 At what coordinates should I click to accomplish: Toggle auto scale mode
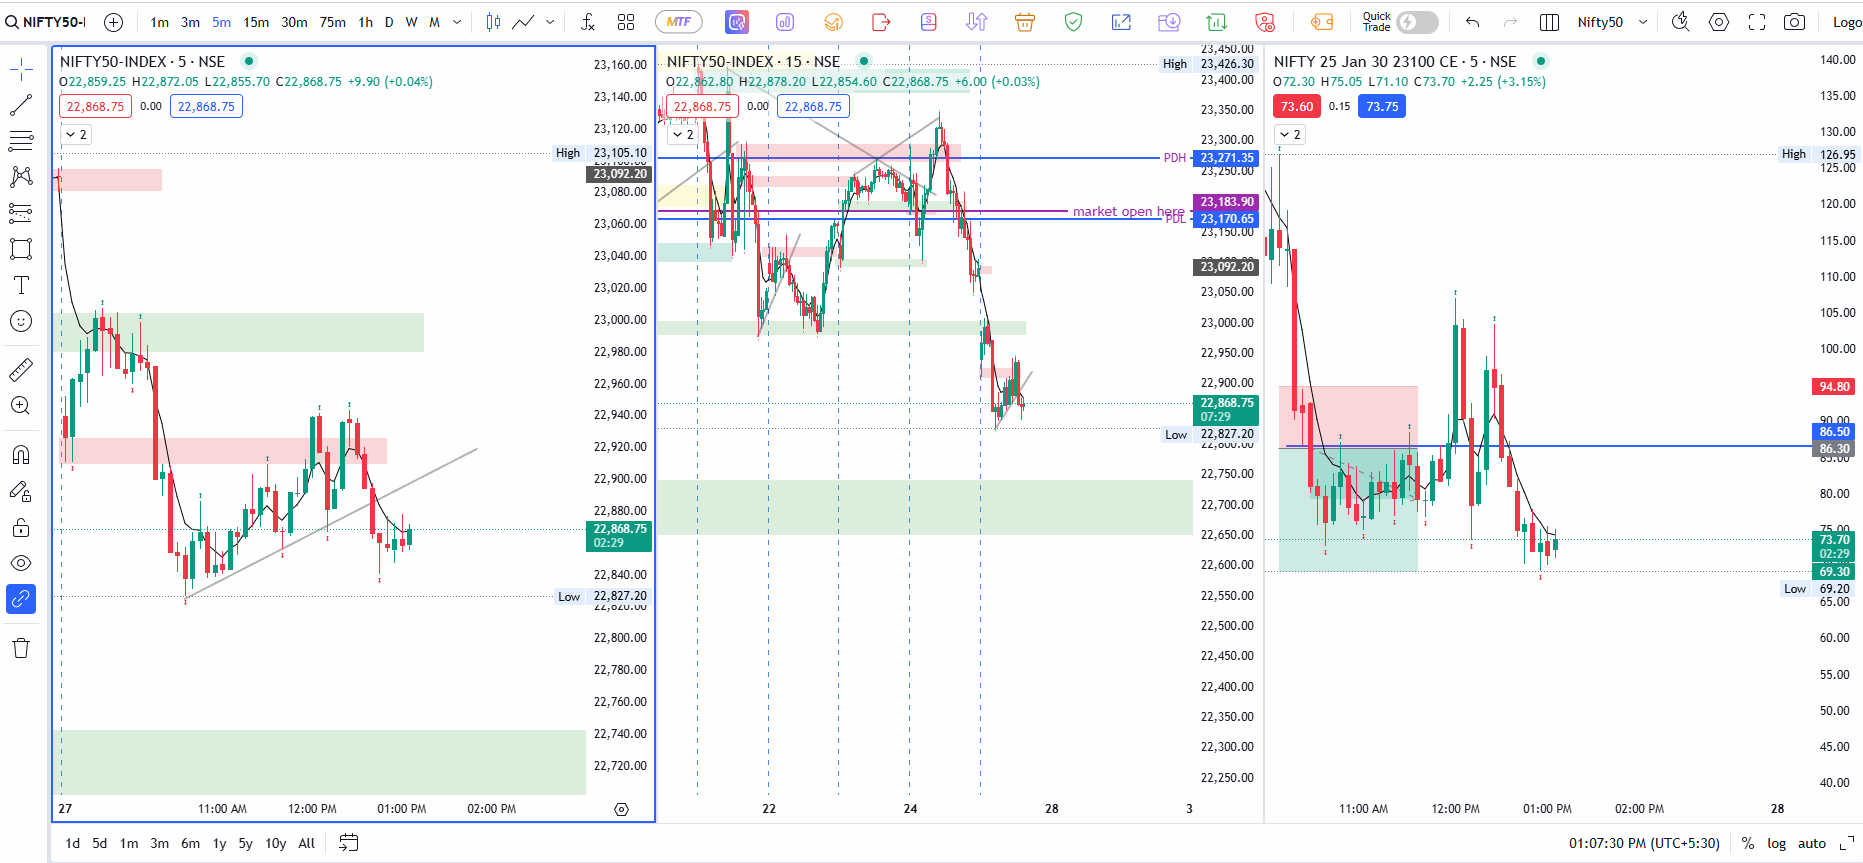click(x=1812, y=843)
